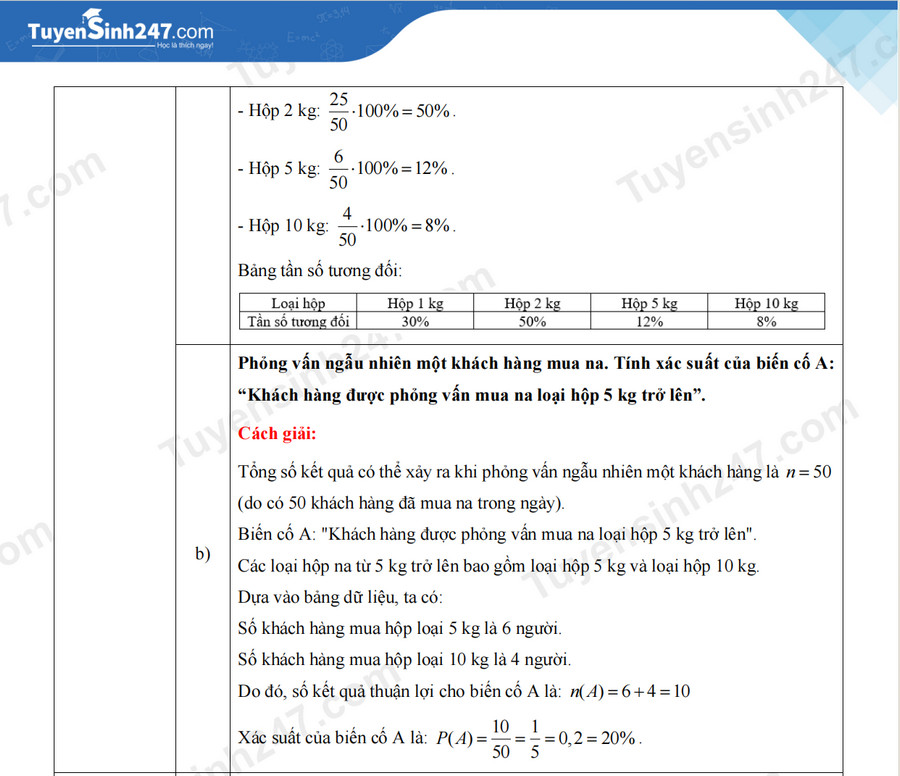This screenshot has height=776, width=900.
Task: Click the 'b)' part label
Action: (x=203, y=553)
